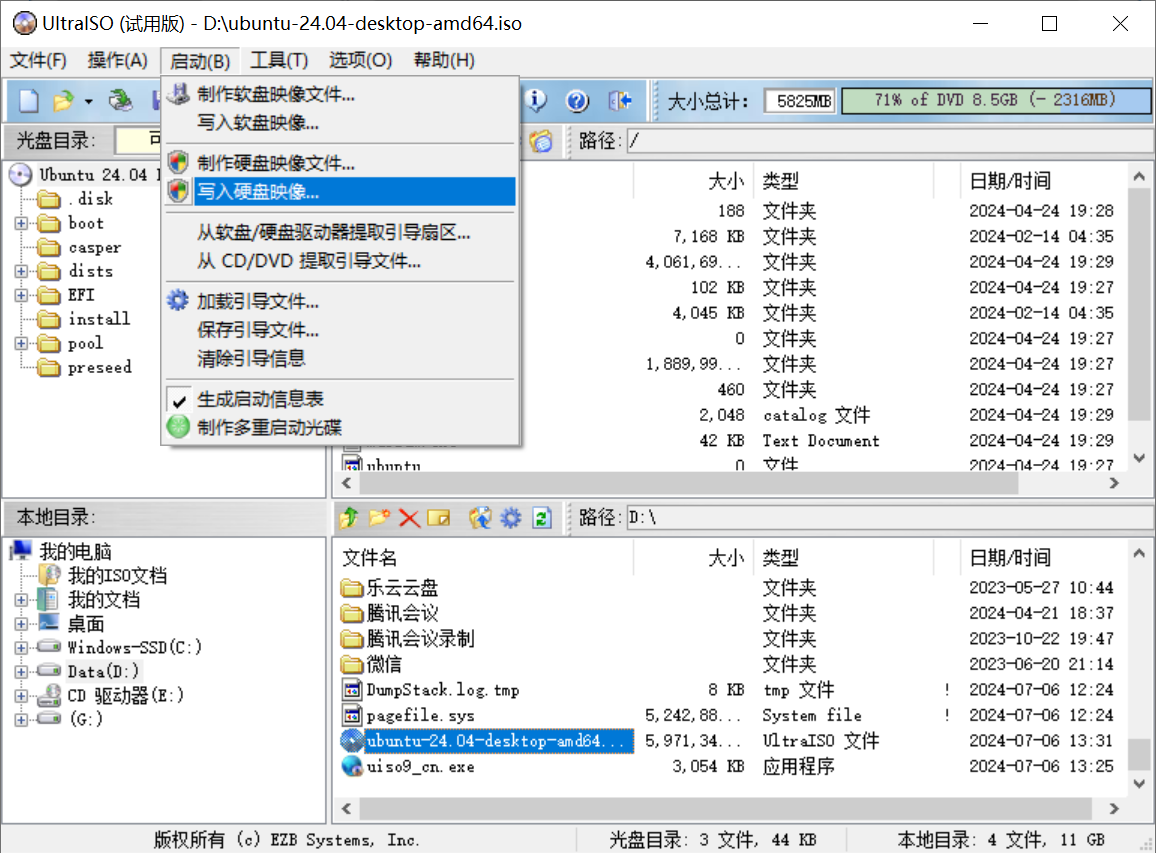This screenshot has height=853, width=1156.
Task: Click the rename folder icon in local toolbar
Action: click(x=439, y=518)
